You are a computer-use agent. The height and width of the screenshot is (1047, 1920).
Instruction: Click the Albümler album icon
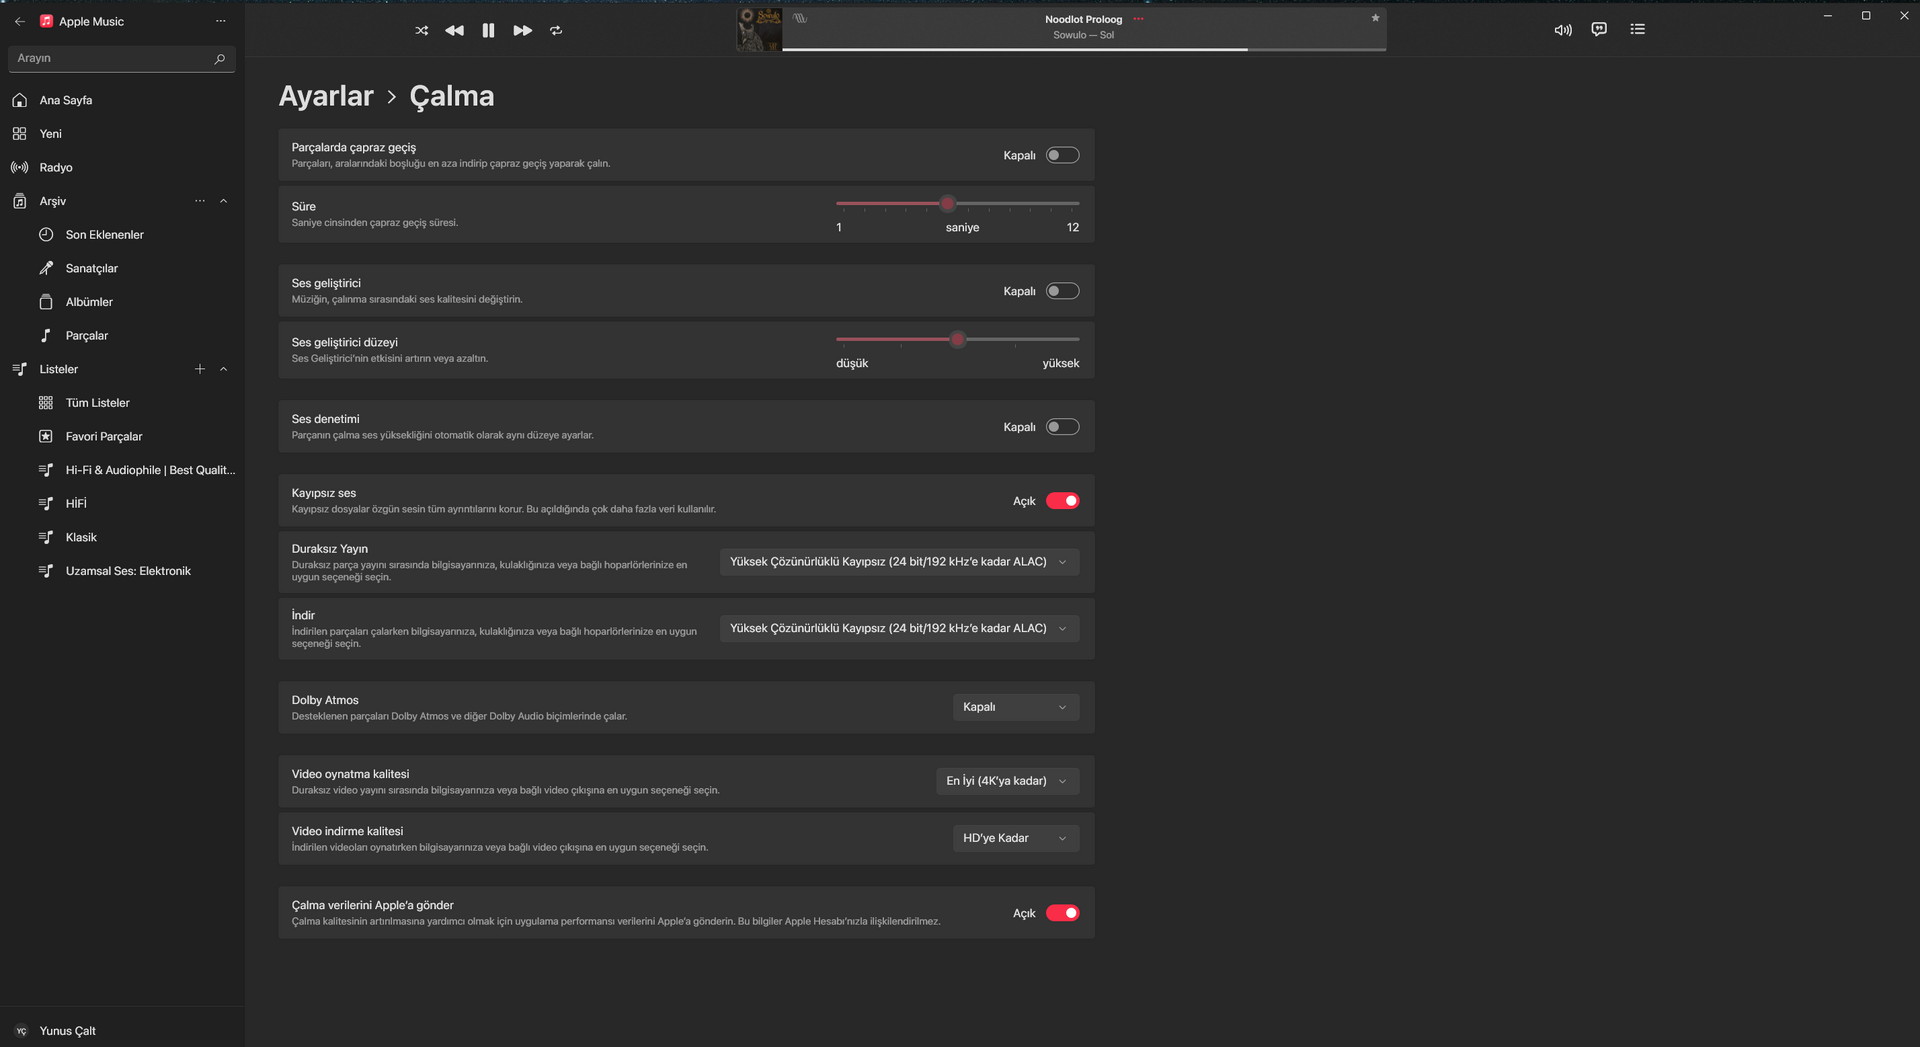[x=46, y=302]
